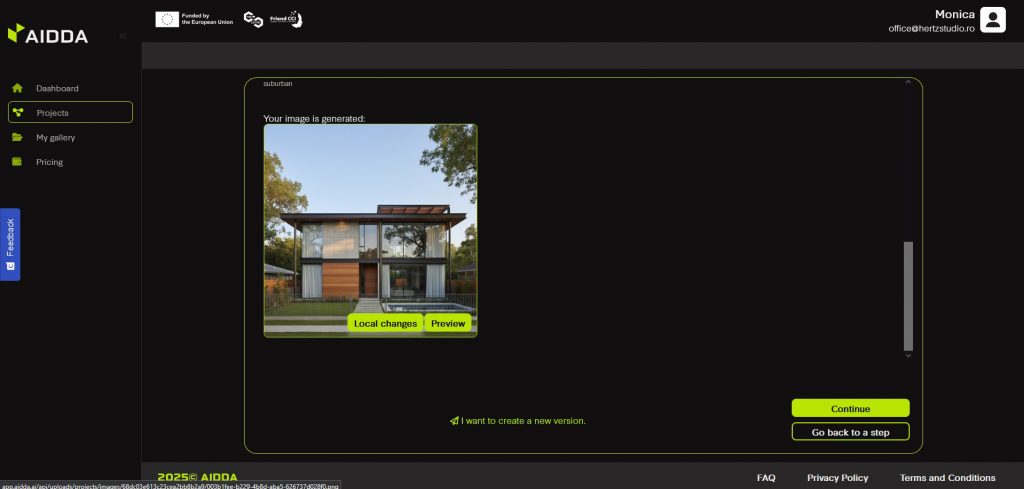Collapse the sidebar with the double chevron
Screen dimensions: 1024x489
coord(123,36)
